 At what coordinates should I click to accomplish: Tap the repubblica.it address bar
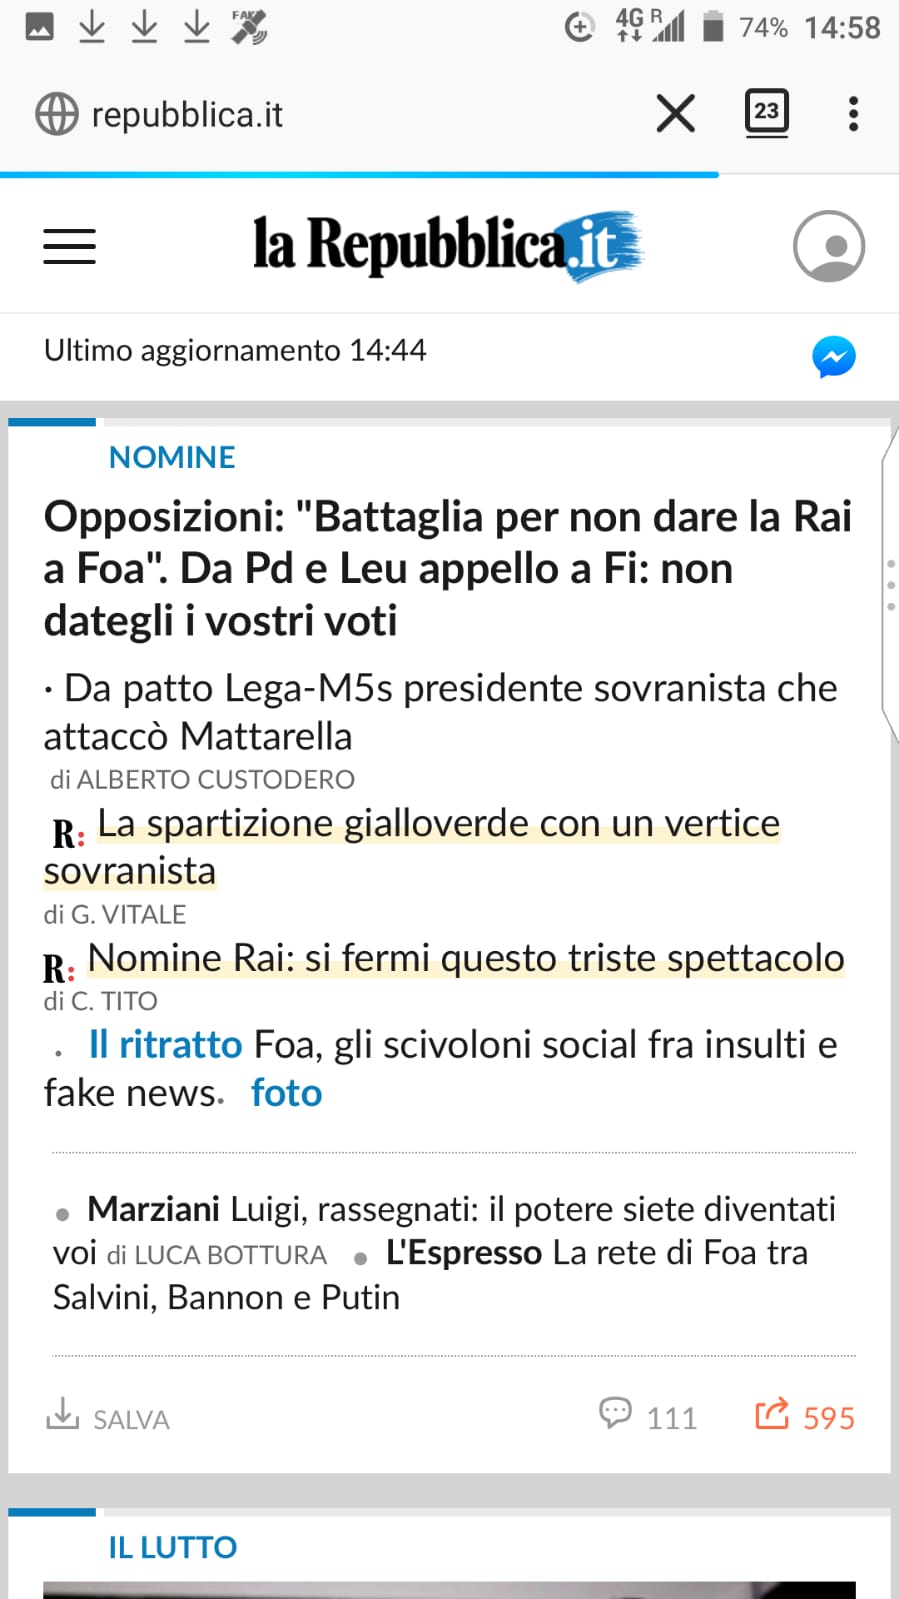330,114
